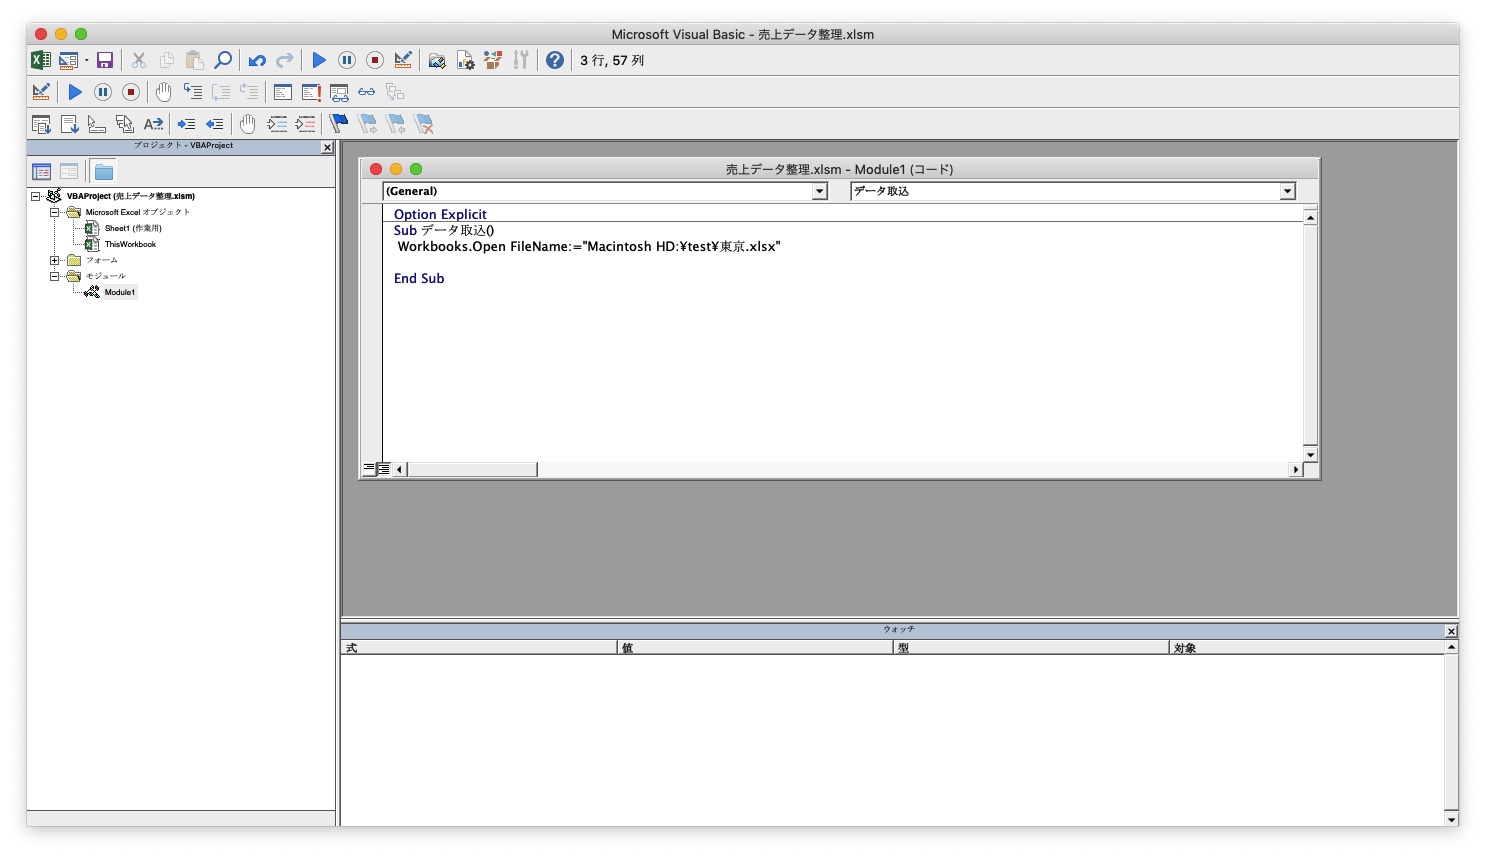The image size is (1486, 857).
Task: Step Into code with the Debug toolbar icon
Action: click(193, 92)
